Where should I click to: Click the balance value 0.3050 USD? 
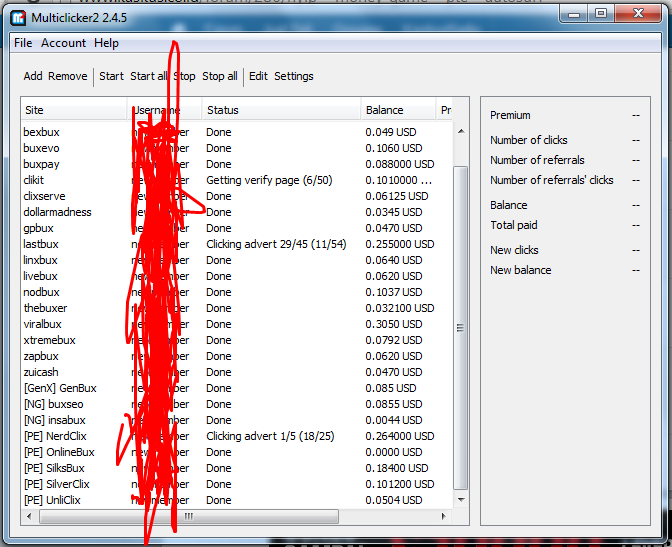pyautogui.click(x=394, y=324)
